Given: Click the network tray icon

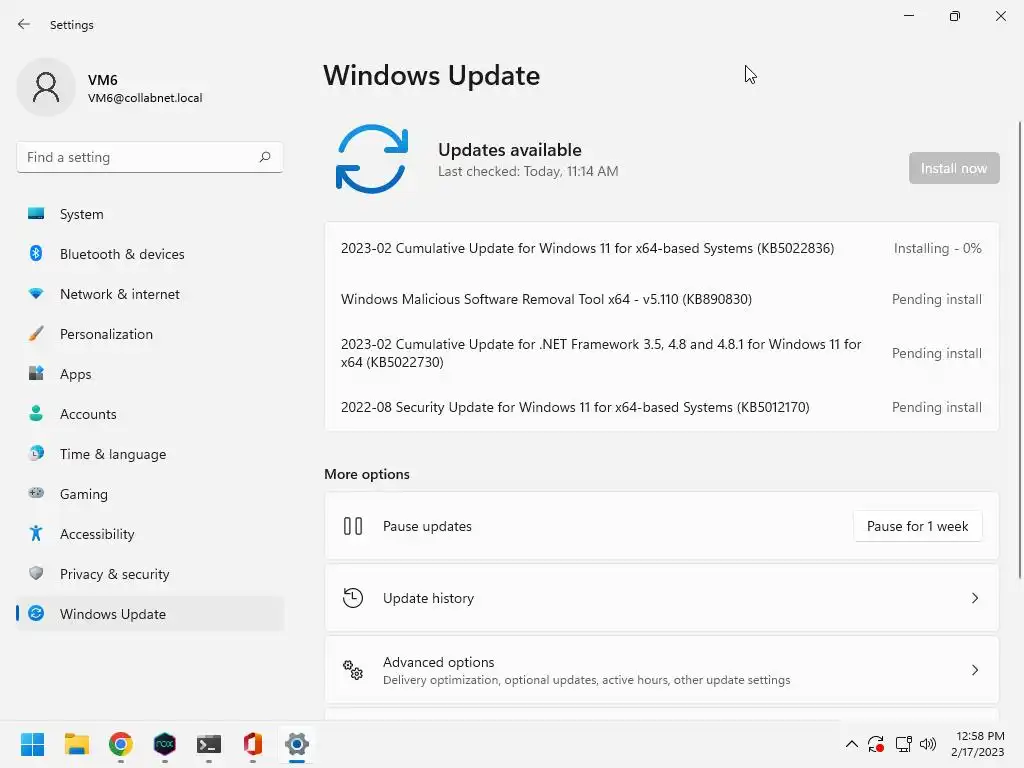Looking at the screenshot, I should [904, 744].
